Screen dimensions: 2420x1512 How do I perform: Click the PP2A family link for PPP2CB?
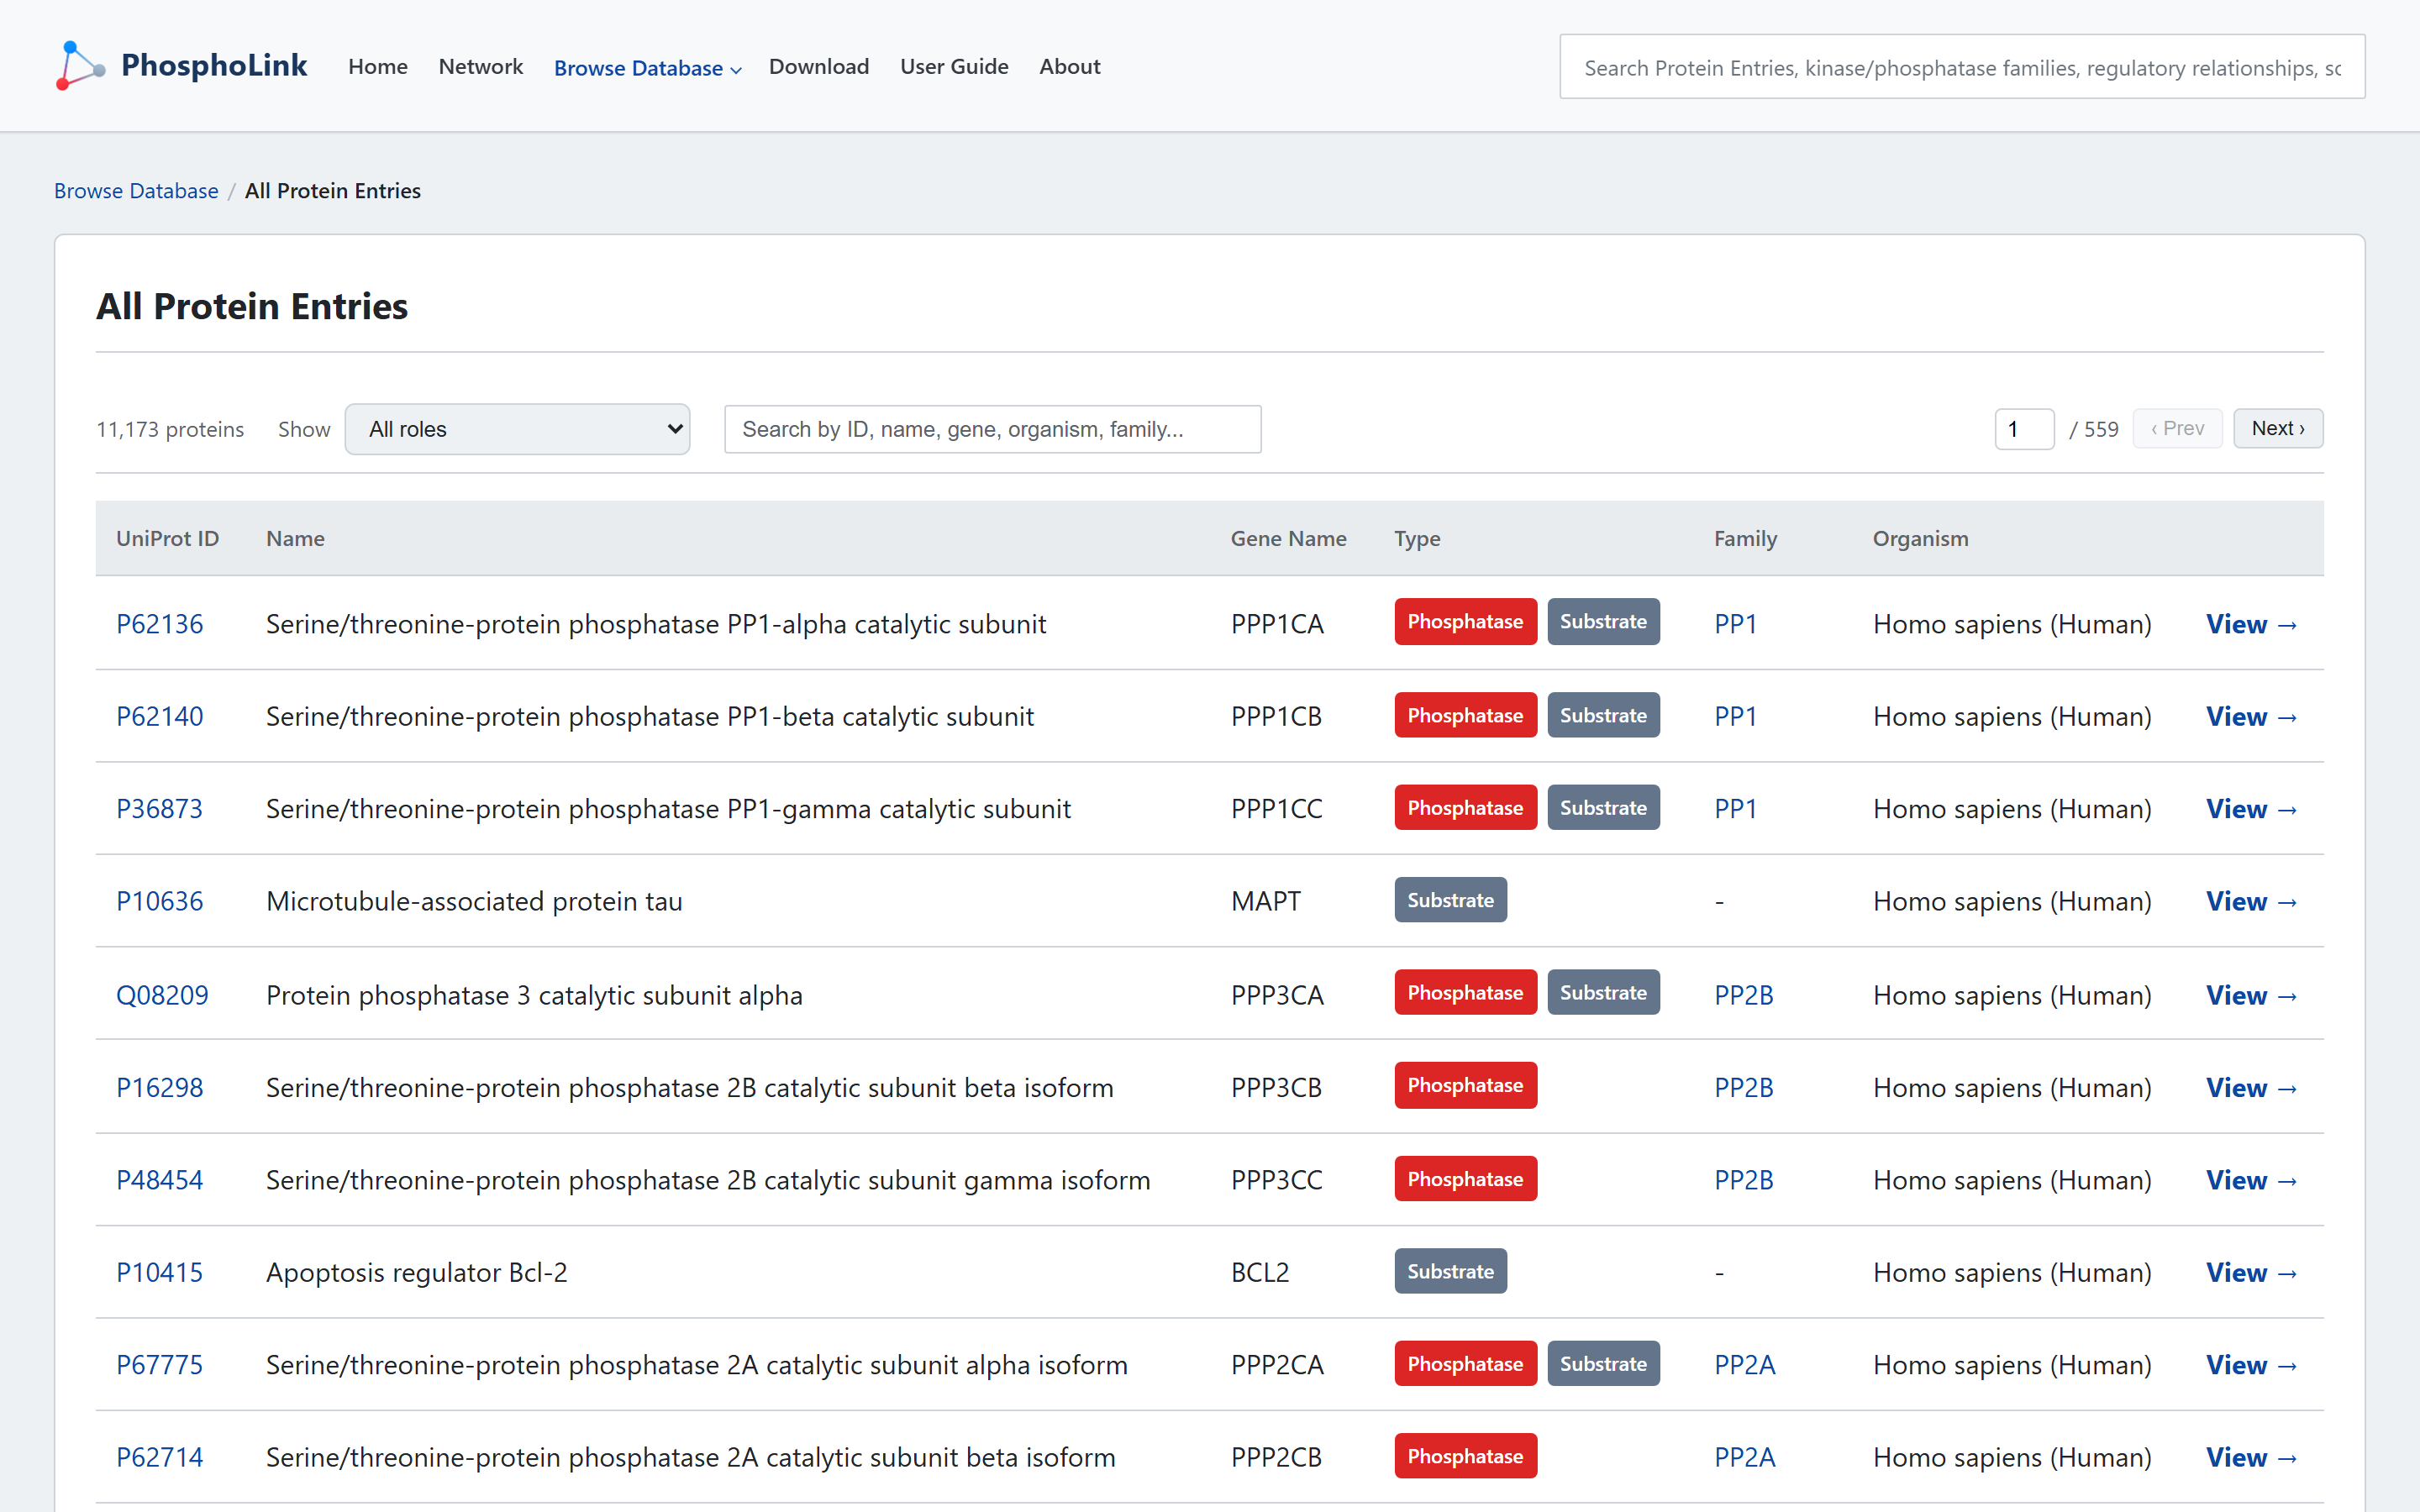(x=1745, y=1457)
